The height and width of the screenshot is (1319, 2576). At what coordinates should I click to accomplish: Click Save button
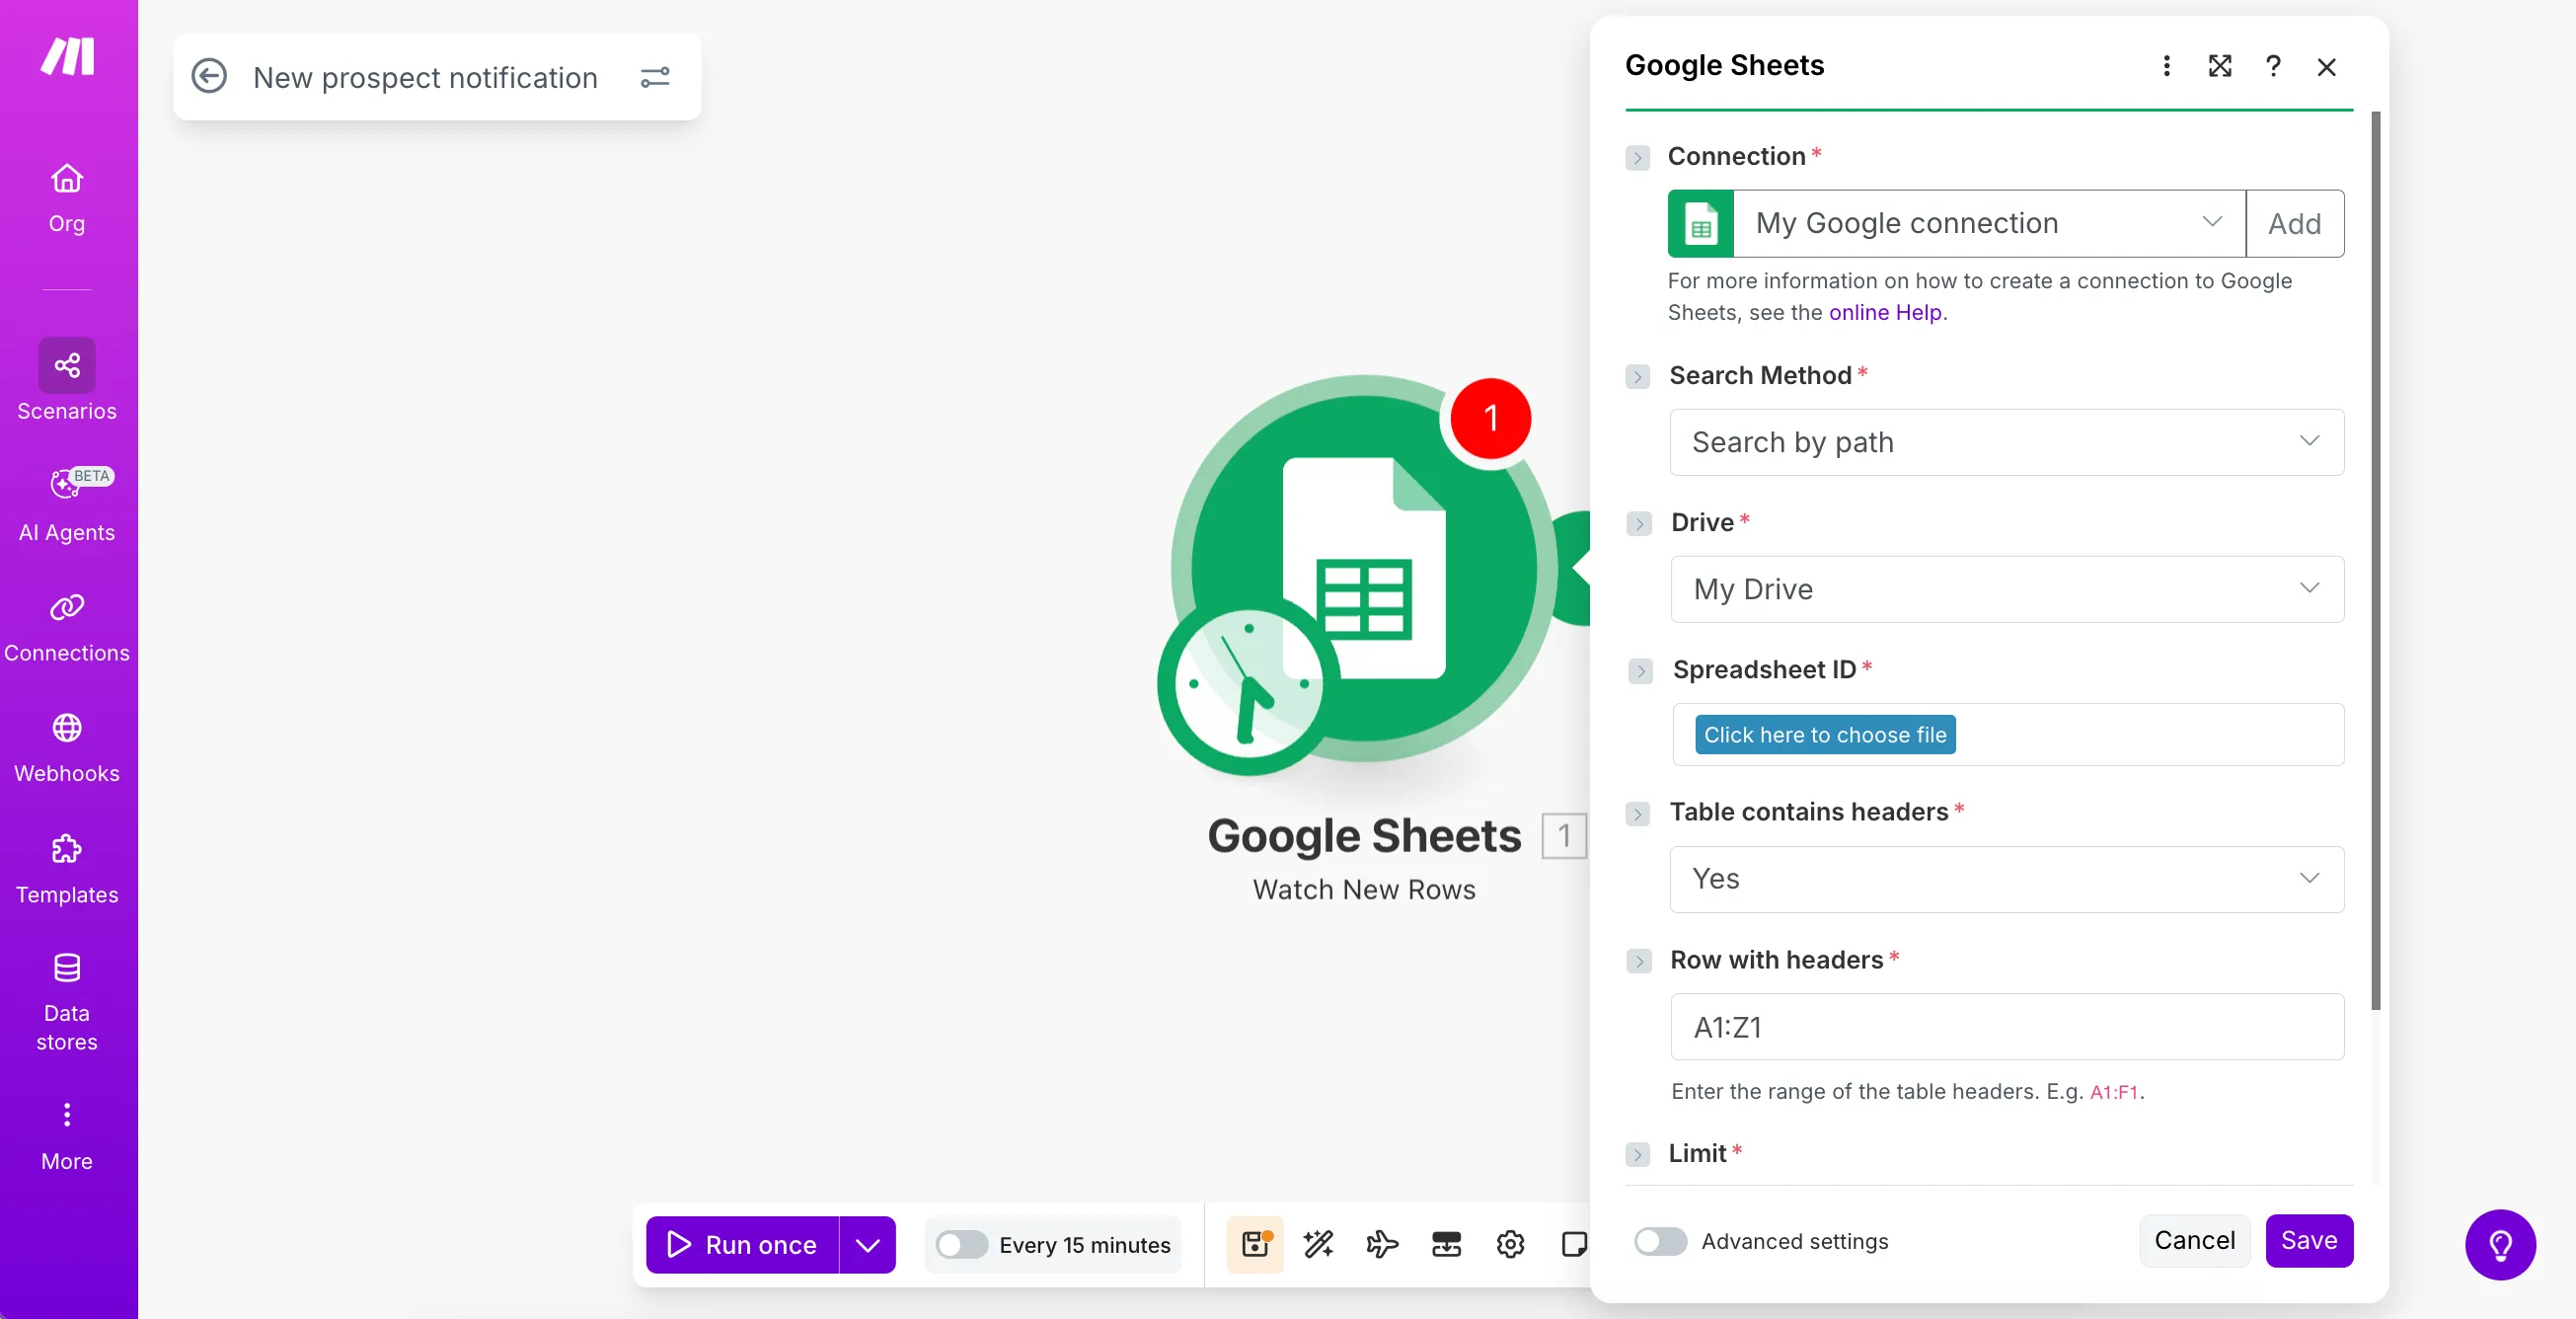coord(2309,1240)
